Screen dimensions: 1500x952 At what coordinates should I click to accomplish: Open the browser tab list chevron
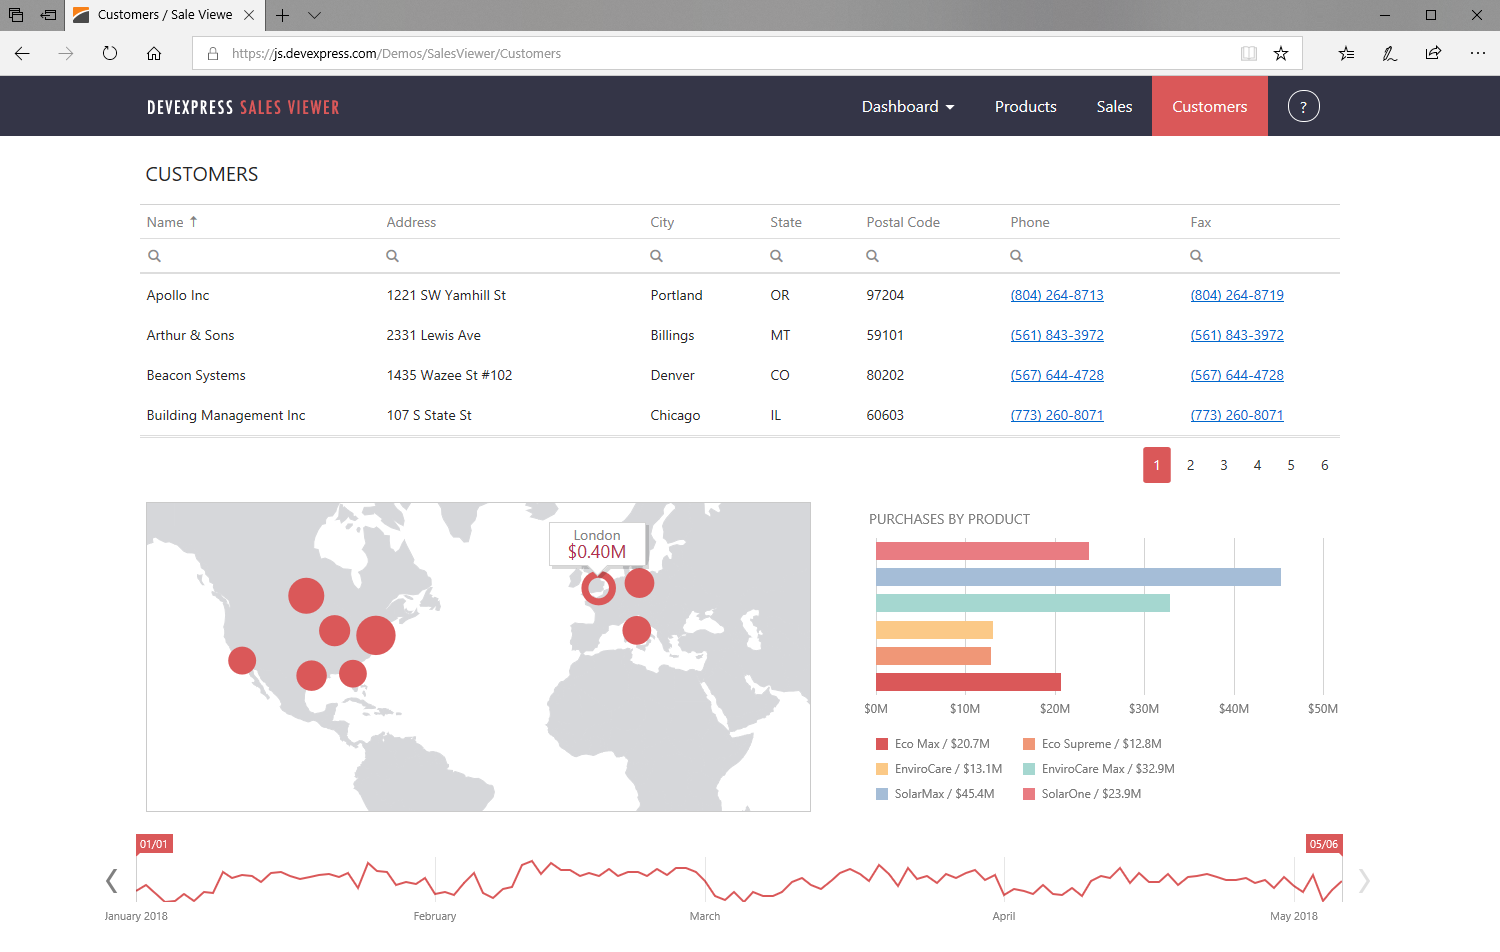(314, 15)
